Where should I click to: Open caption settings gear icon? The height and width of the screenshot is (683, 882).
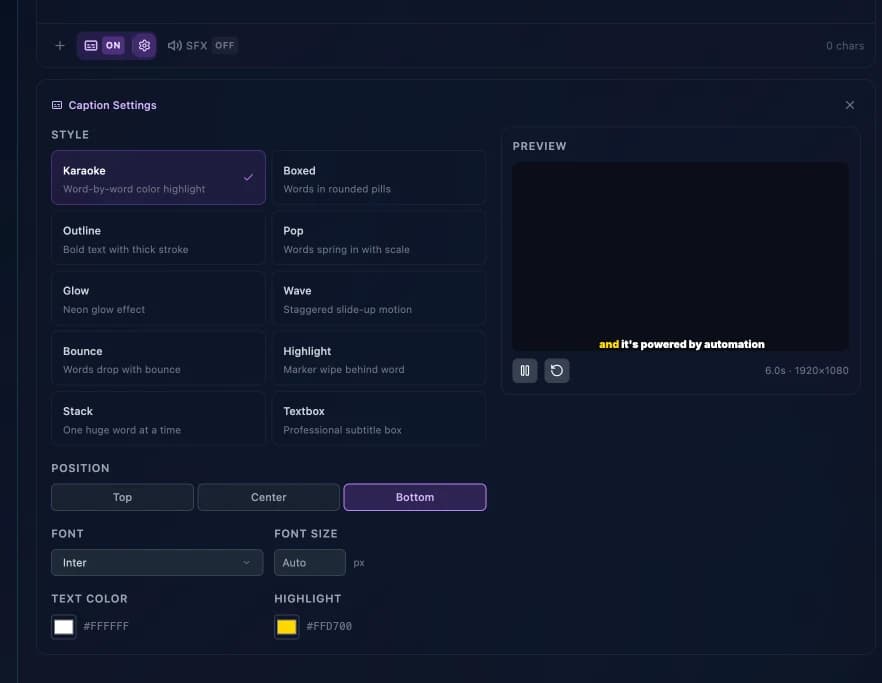pos(144,46)
